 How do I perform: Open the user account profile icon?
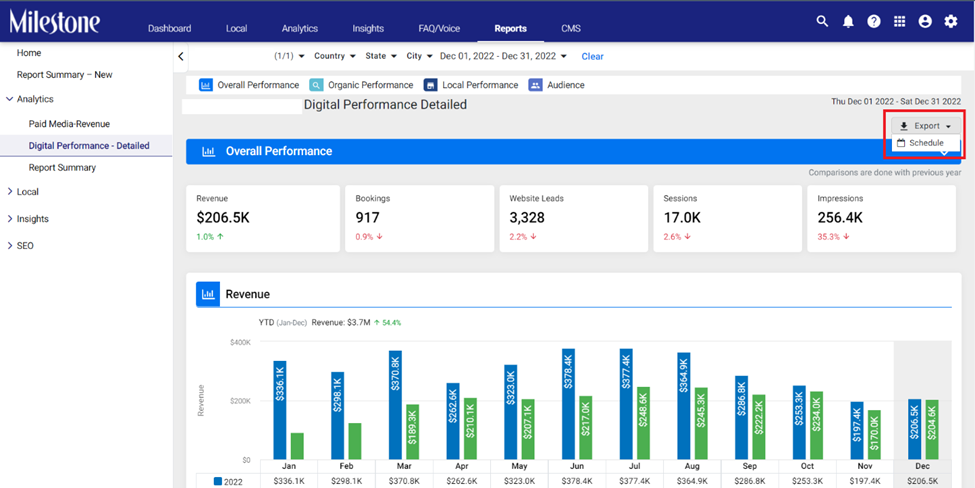pyautogui.click(x=925, y=22)
